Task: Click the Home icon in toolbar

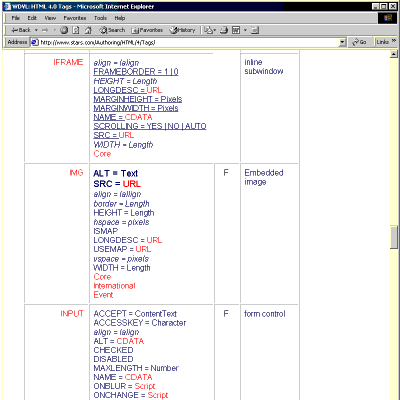Action: pyautogui.click(x=88, y=30)
